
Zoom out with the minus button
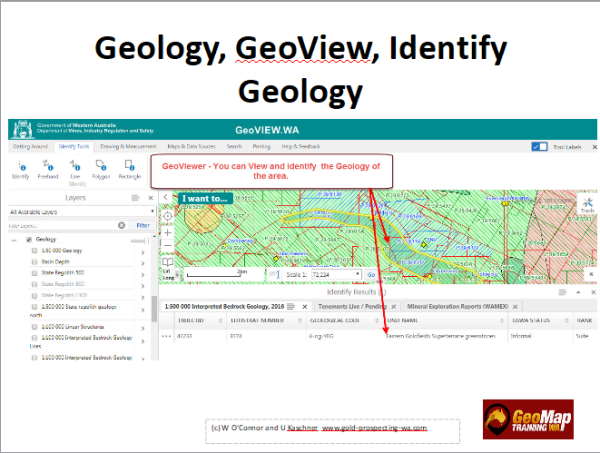tap(168, 246)
